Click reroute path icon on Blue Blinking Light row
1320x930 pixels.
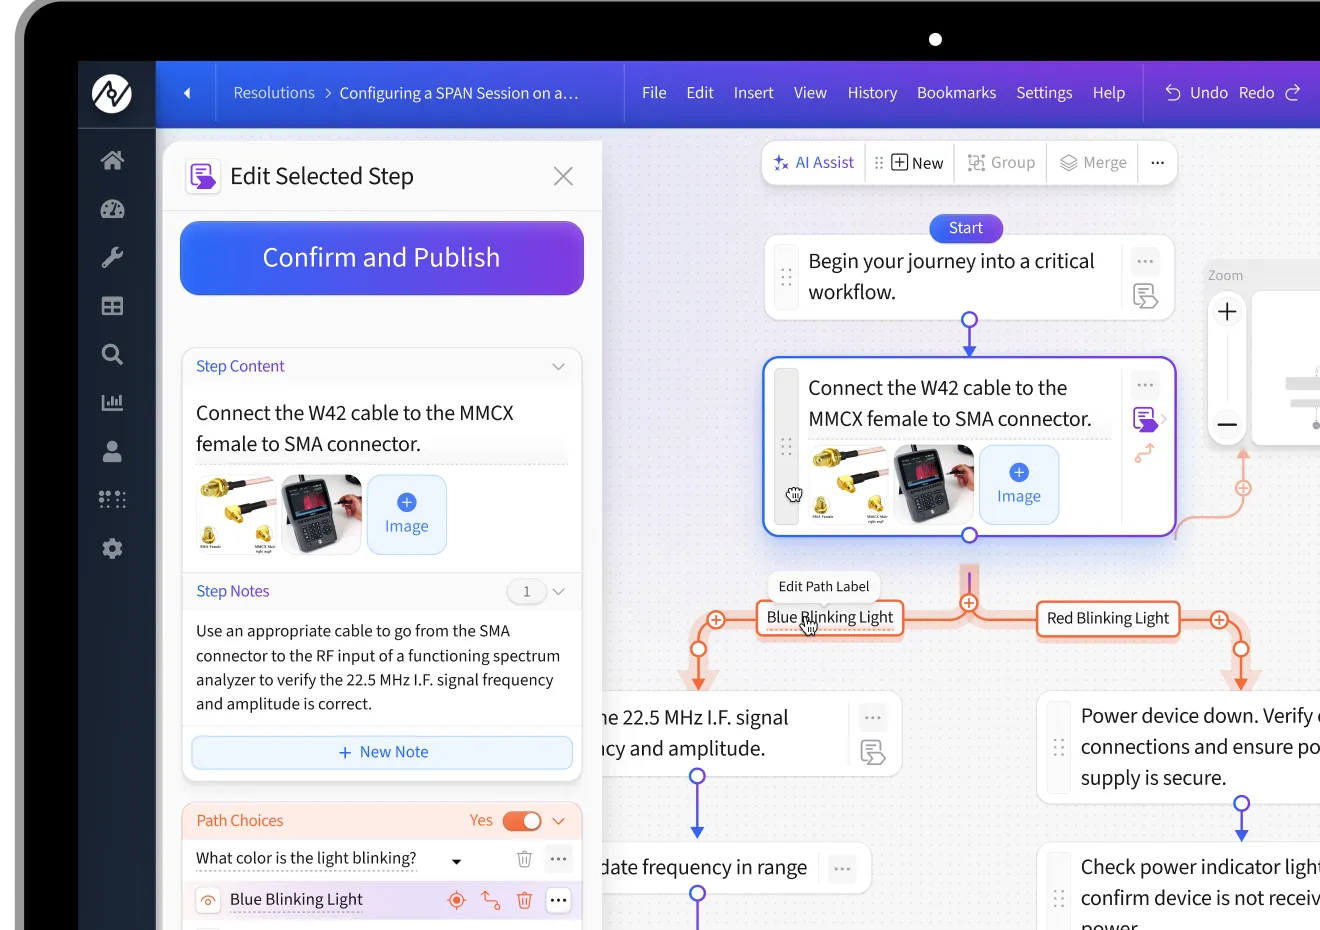(491, 900)
